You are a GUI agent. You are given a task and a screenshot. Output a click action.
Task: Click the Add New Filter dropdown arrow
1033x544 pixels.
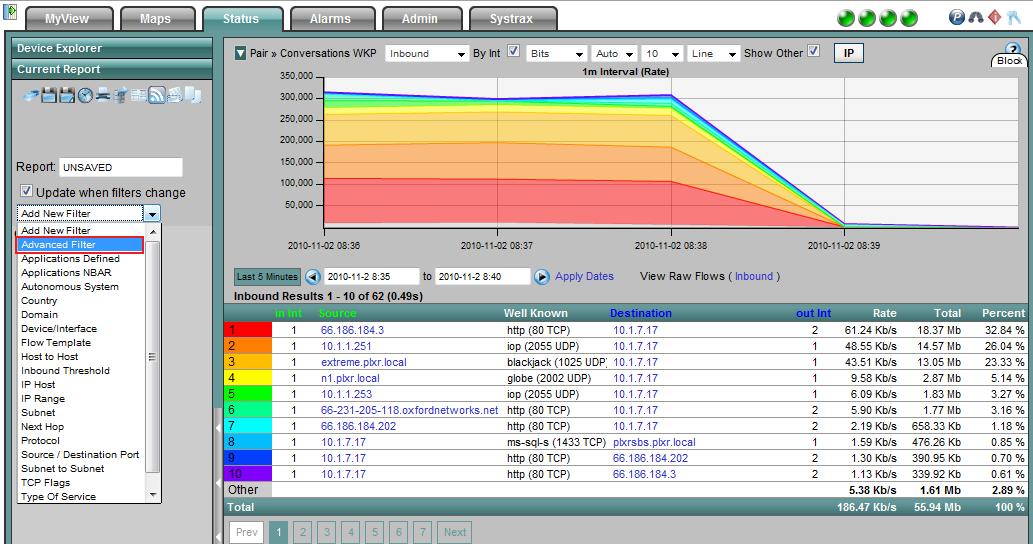152,213
